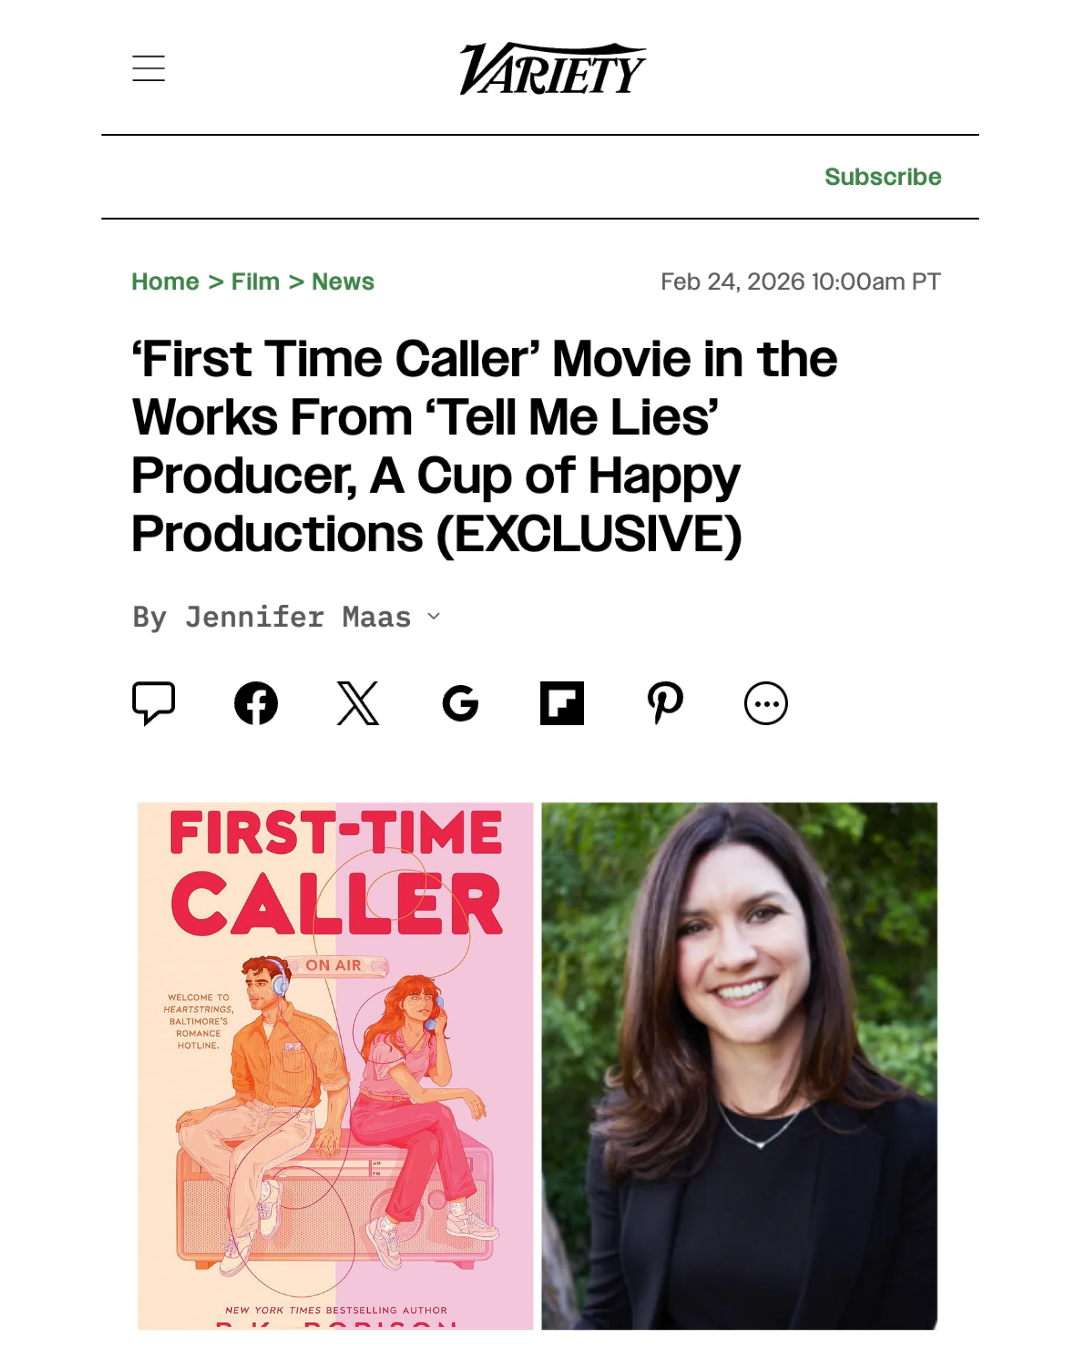This screenshot has width=1080, height=1350.
Task: Open the comments speech bubble icon
Action: click(154, 703)
